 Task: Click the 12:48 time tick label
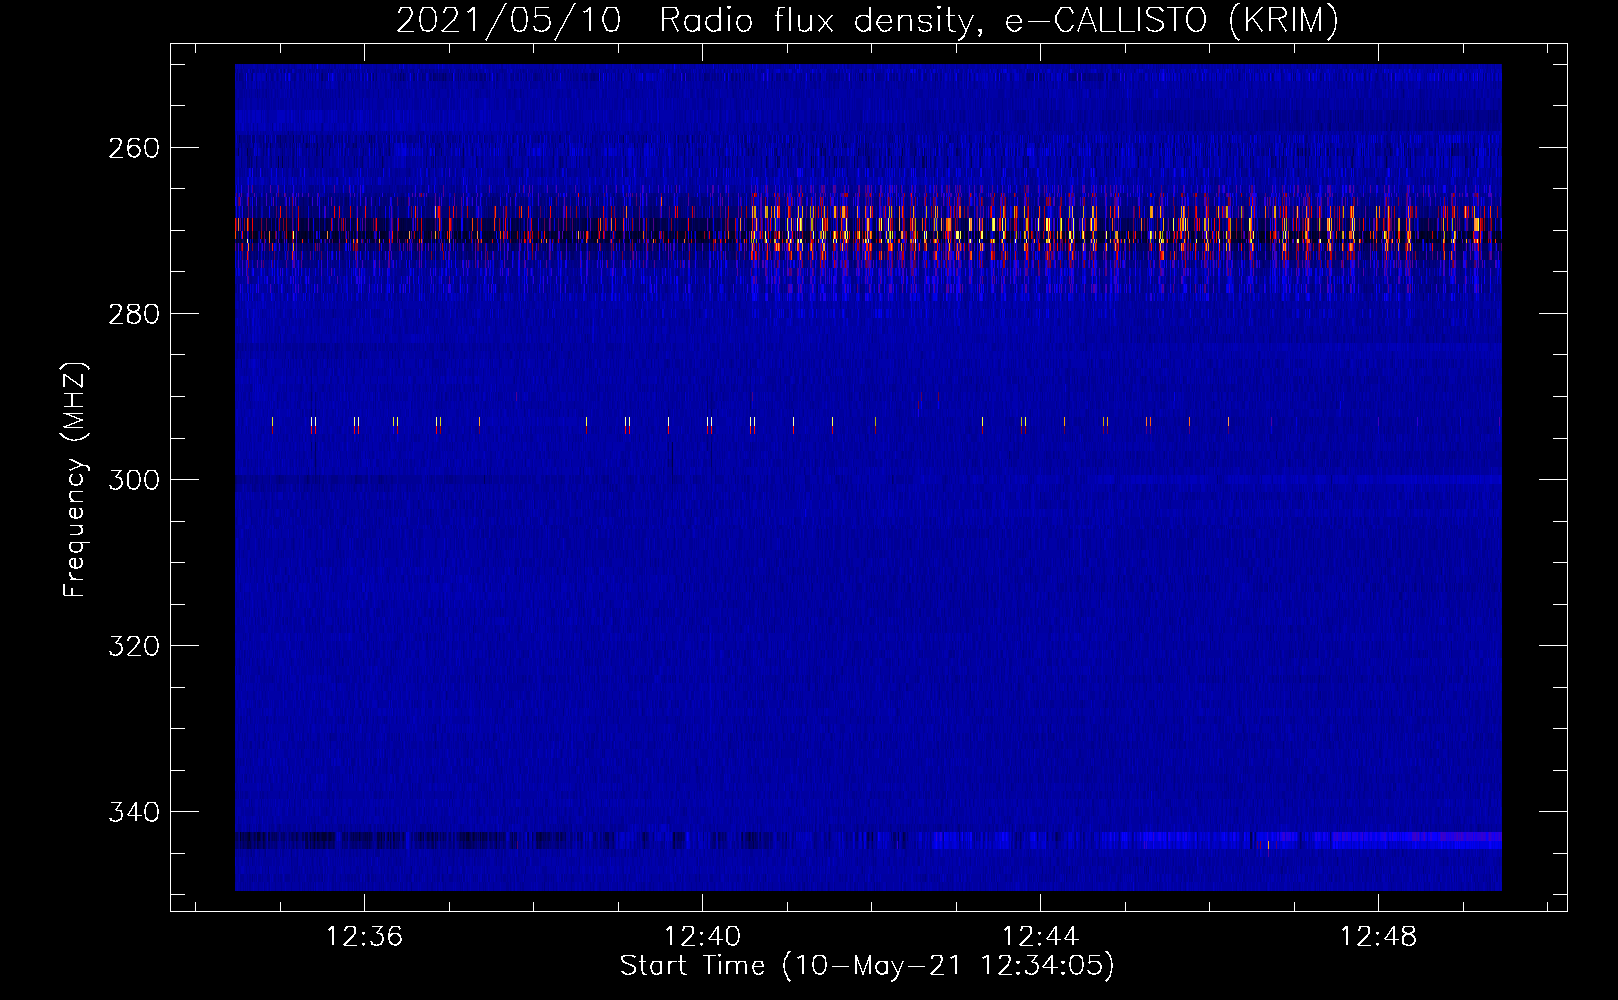[x=1378, y=937]
